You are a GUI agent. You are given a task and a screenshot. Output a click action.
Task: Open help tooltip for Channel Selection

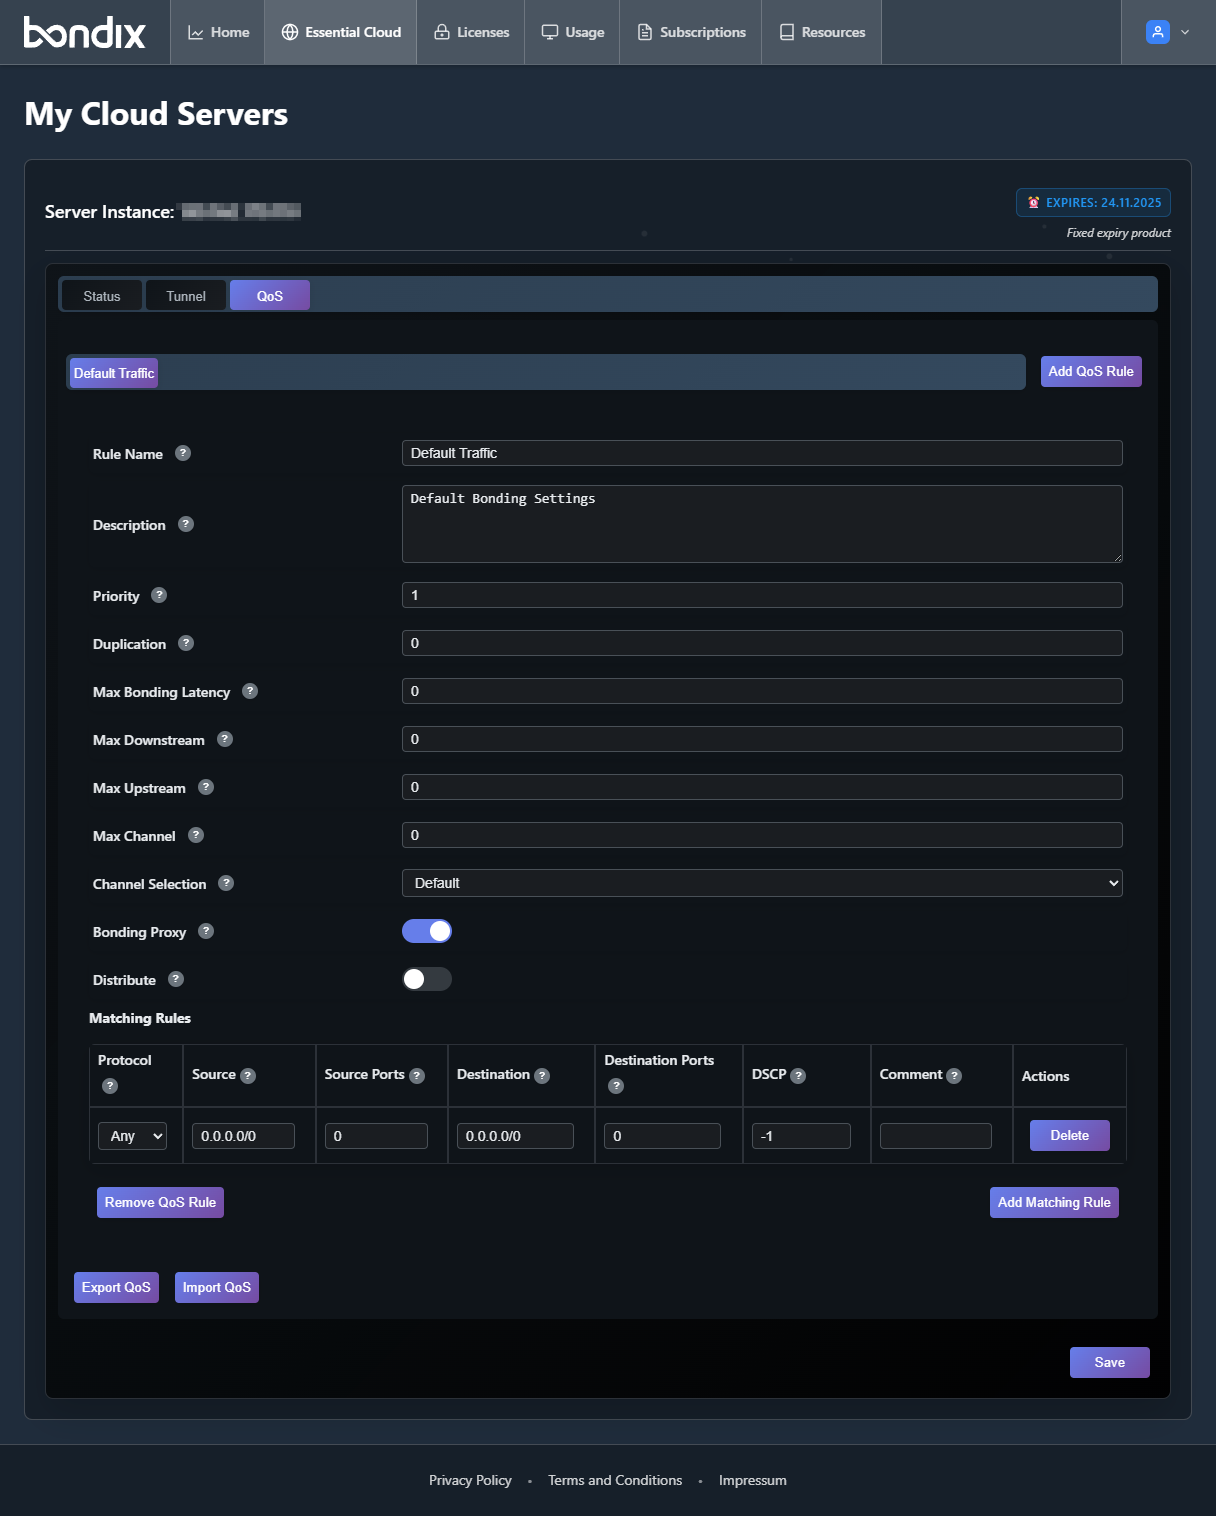[226, 883]
